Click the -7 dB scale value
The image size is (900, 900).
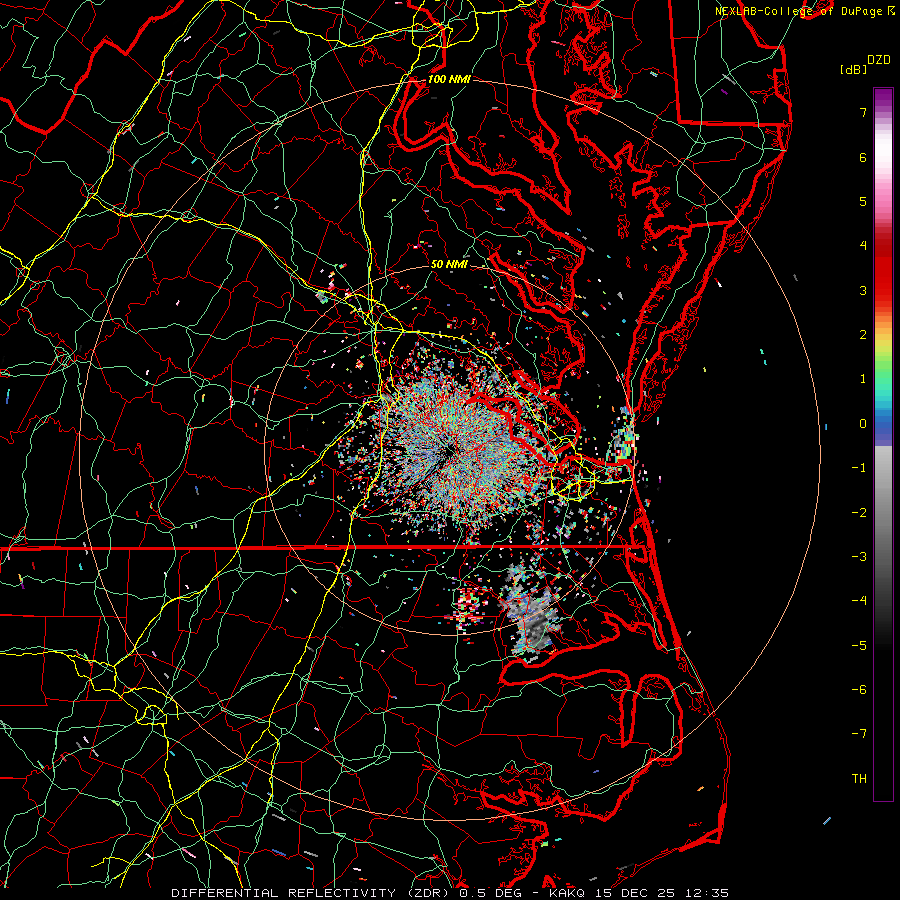pos(859,734)
